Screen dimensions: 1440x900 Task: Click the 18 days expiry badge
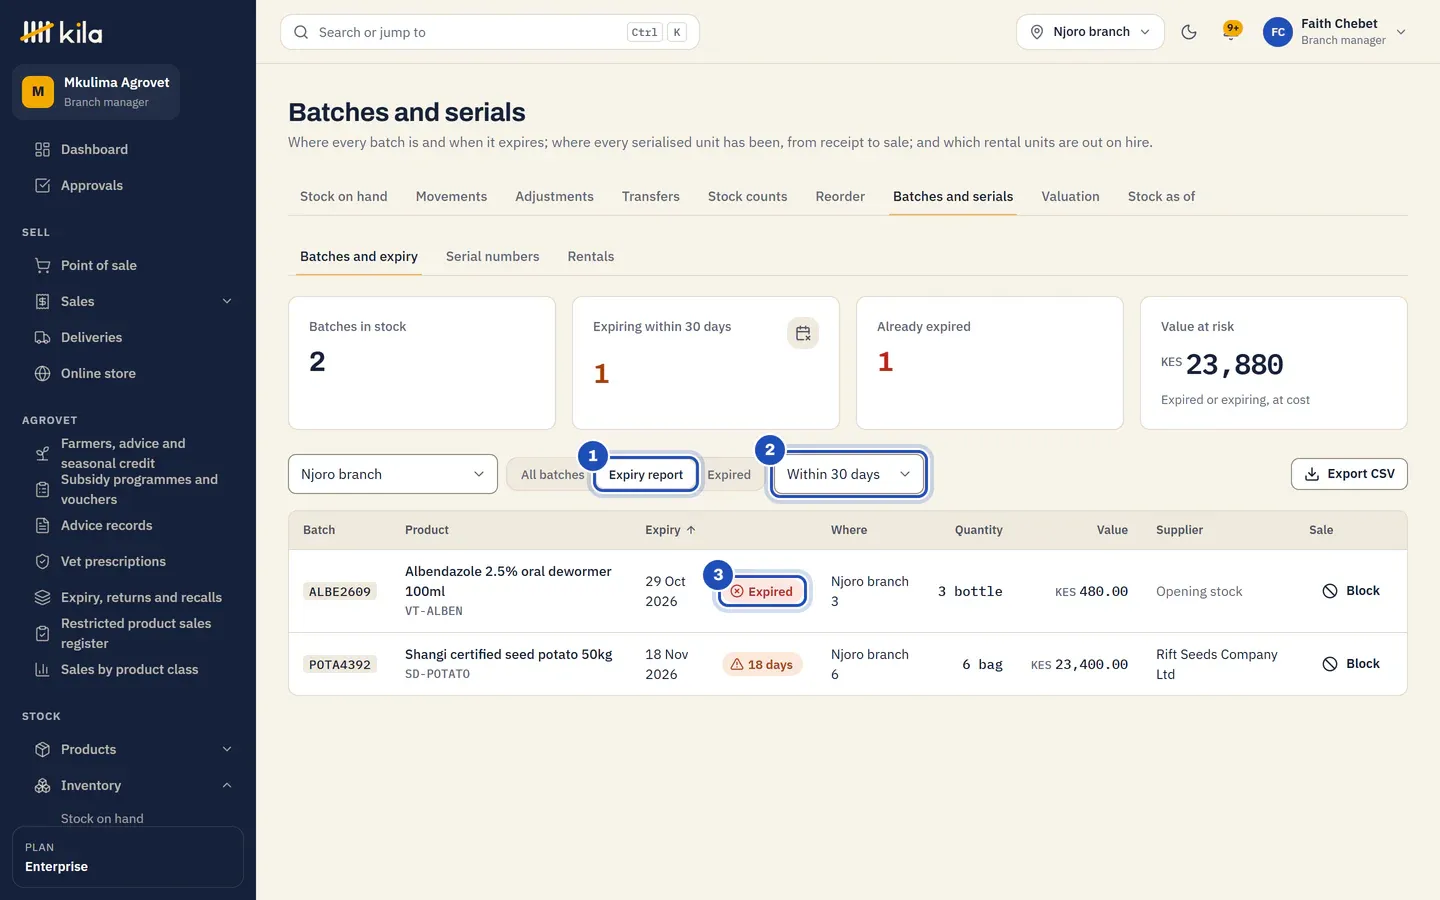(762, 664)
